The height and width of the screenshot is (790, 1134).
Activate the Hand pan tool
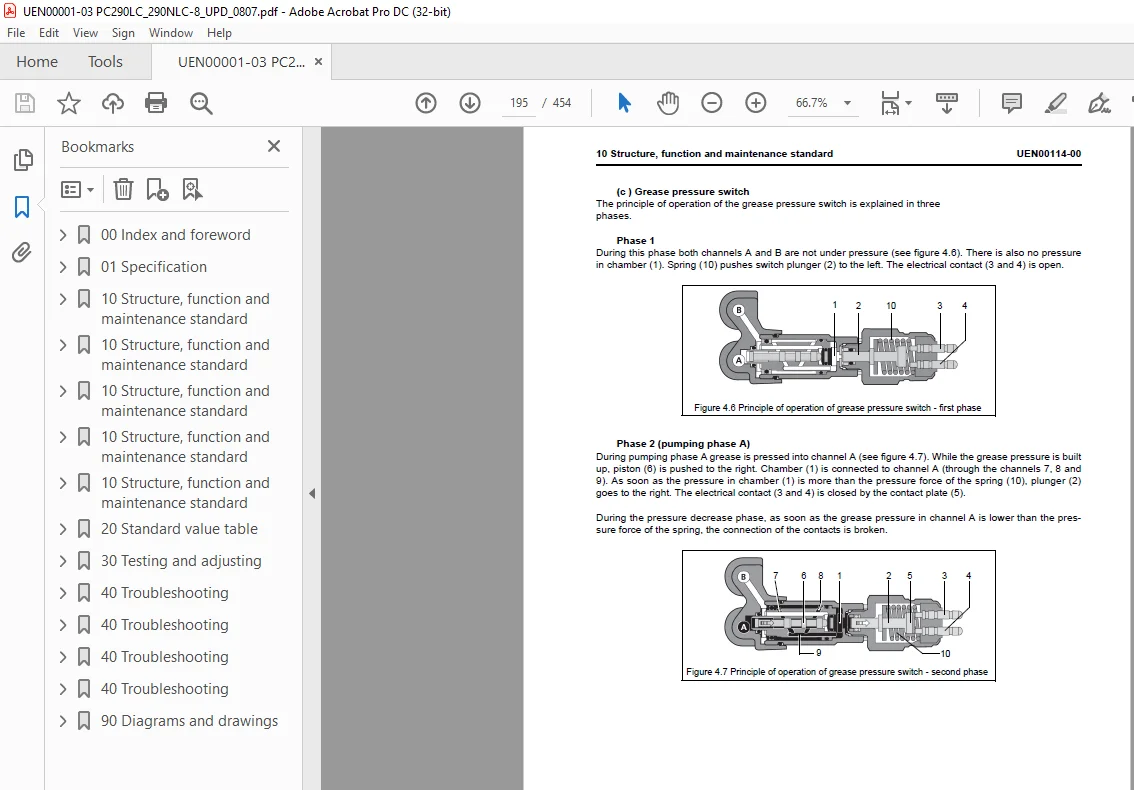pos(668,103)
